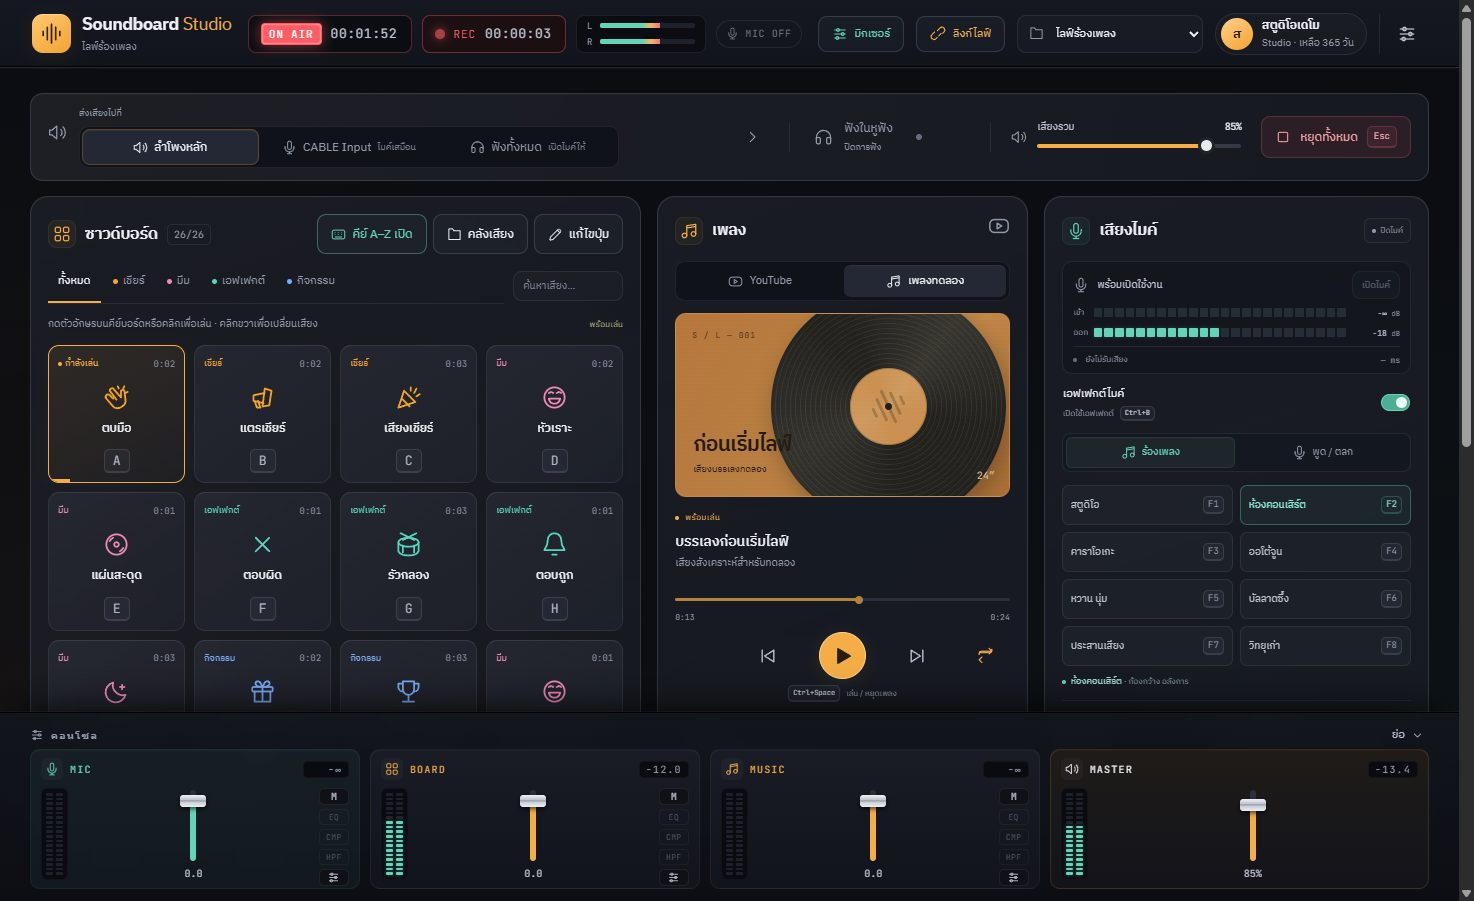Open MUSIC channel settings sliders icon

click(x=1013, y=877)
